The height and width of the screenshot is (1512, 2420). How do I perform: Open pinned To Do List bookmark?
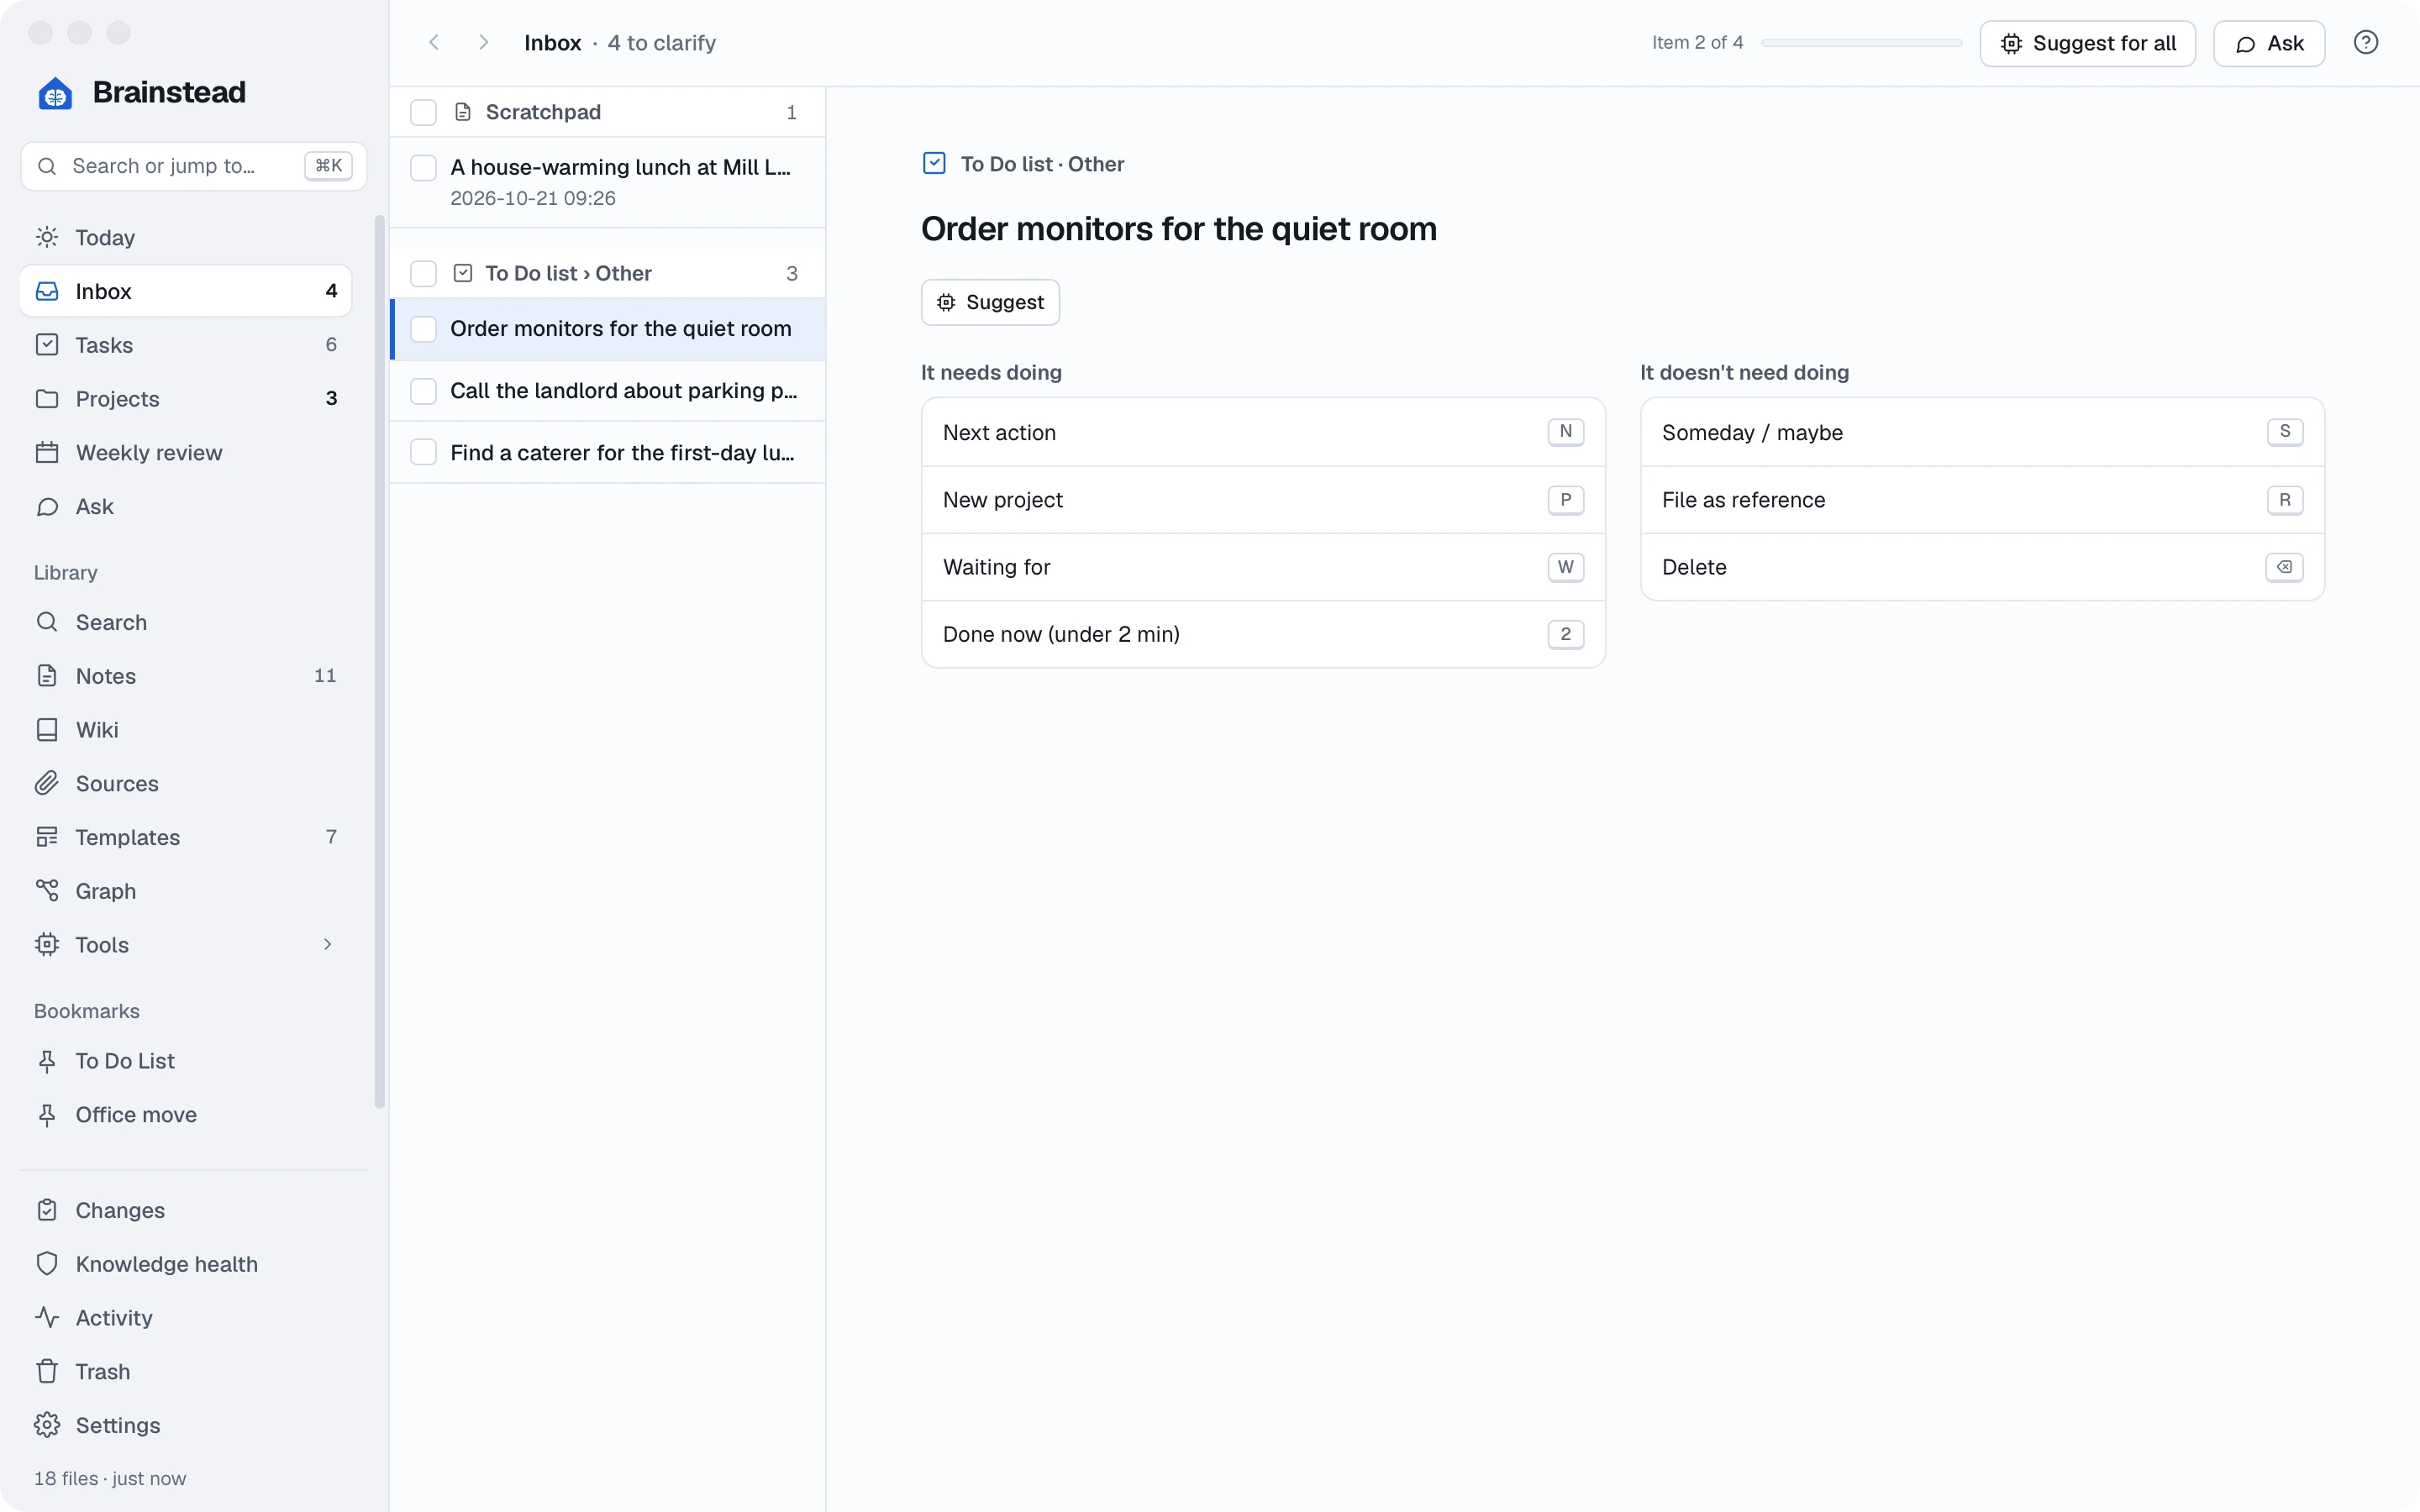coord(186,1061)
